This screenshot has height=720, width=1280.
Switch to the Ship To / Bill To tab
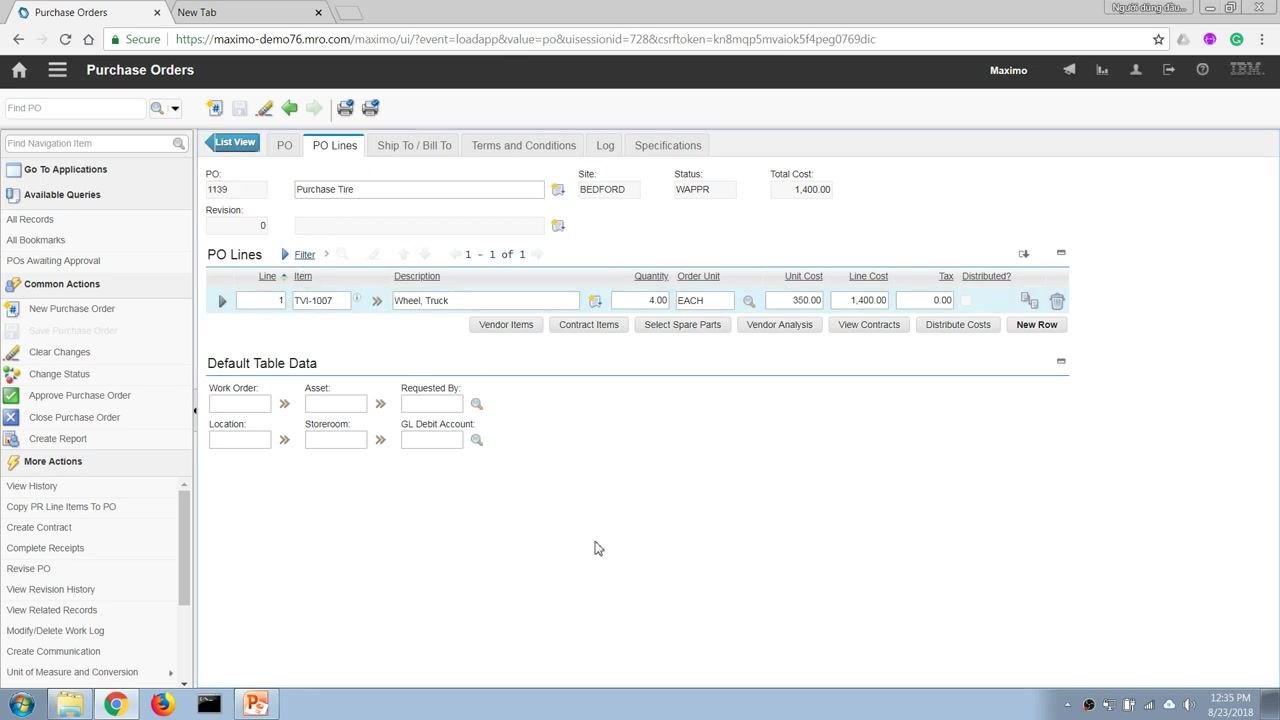[414, 145]
